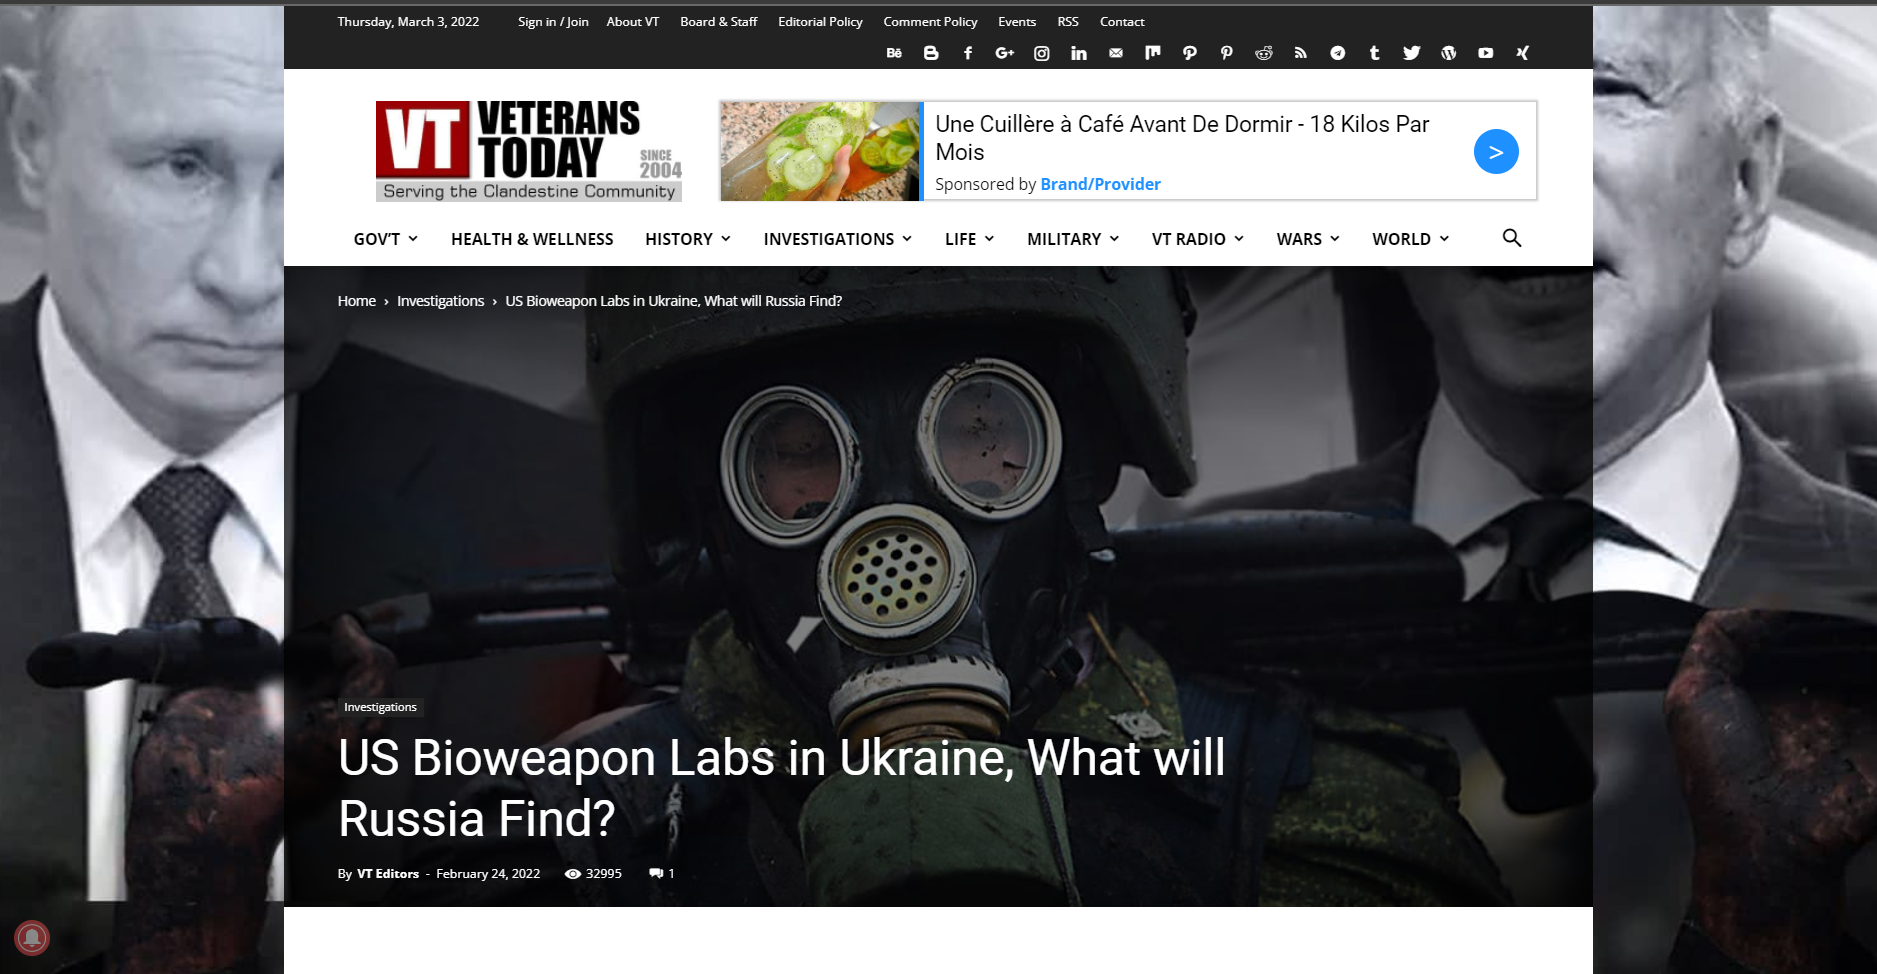Open the LIFE dropdown menu
Viewport: 1877px width, 974px height.
point(970,239)
